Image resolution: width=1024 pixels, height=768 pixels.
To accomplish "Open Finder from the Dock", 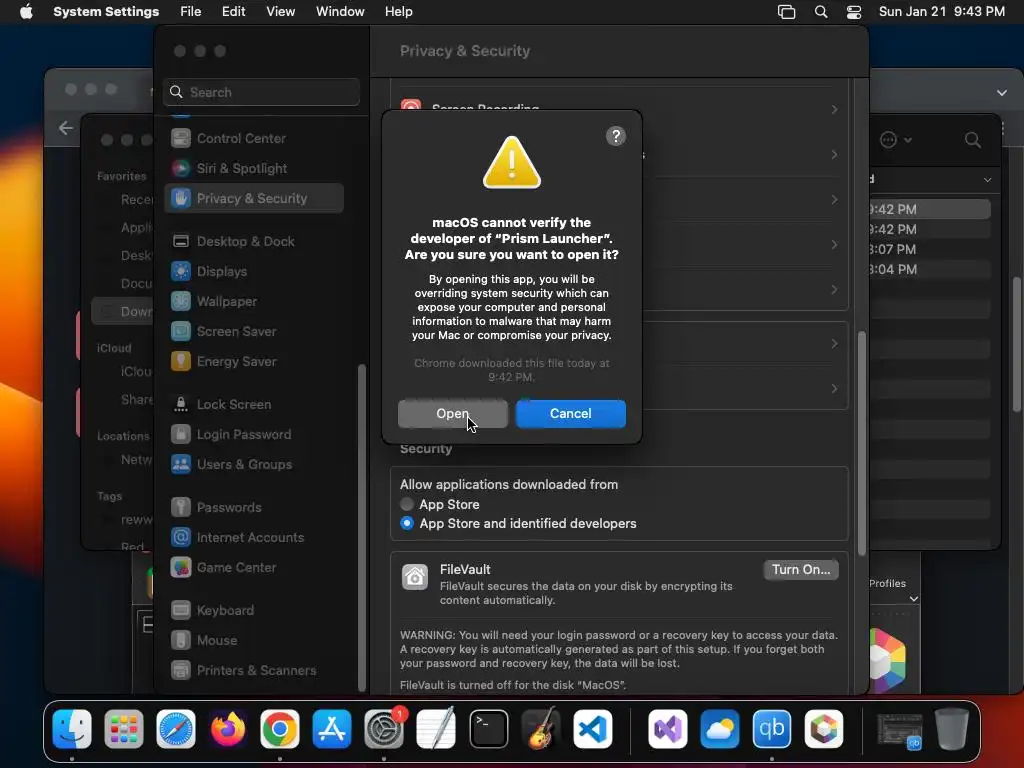I will [72, 729].
